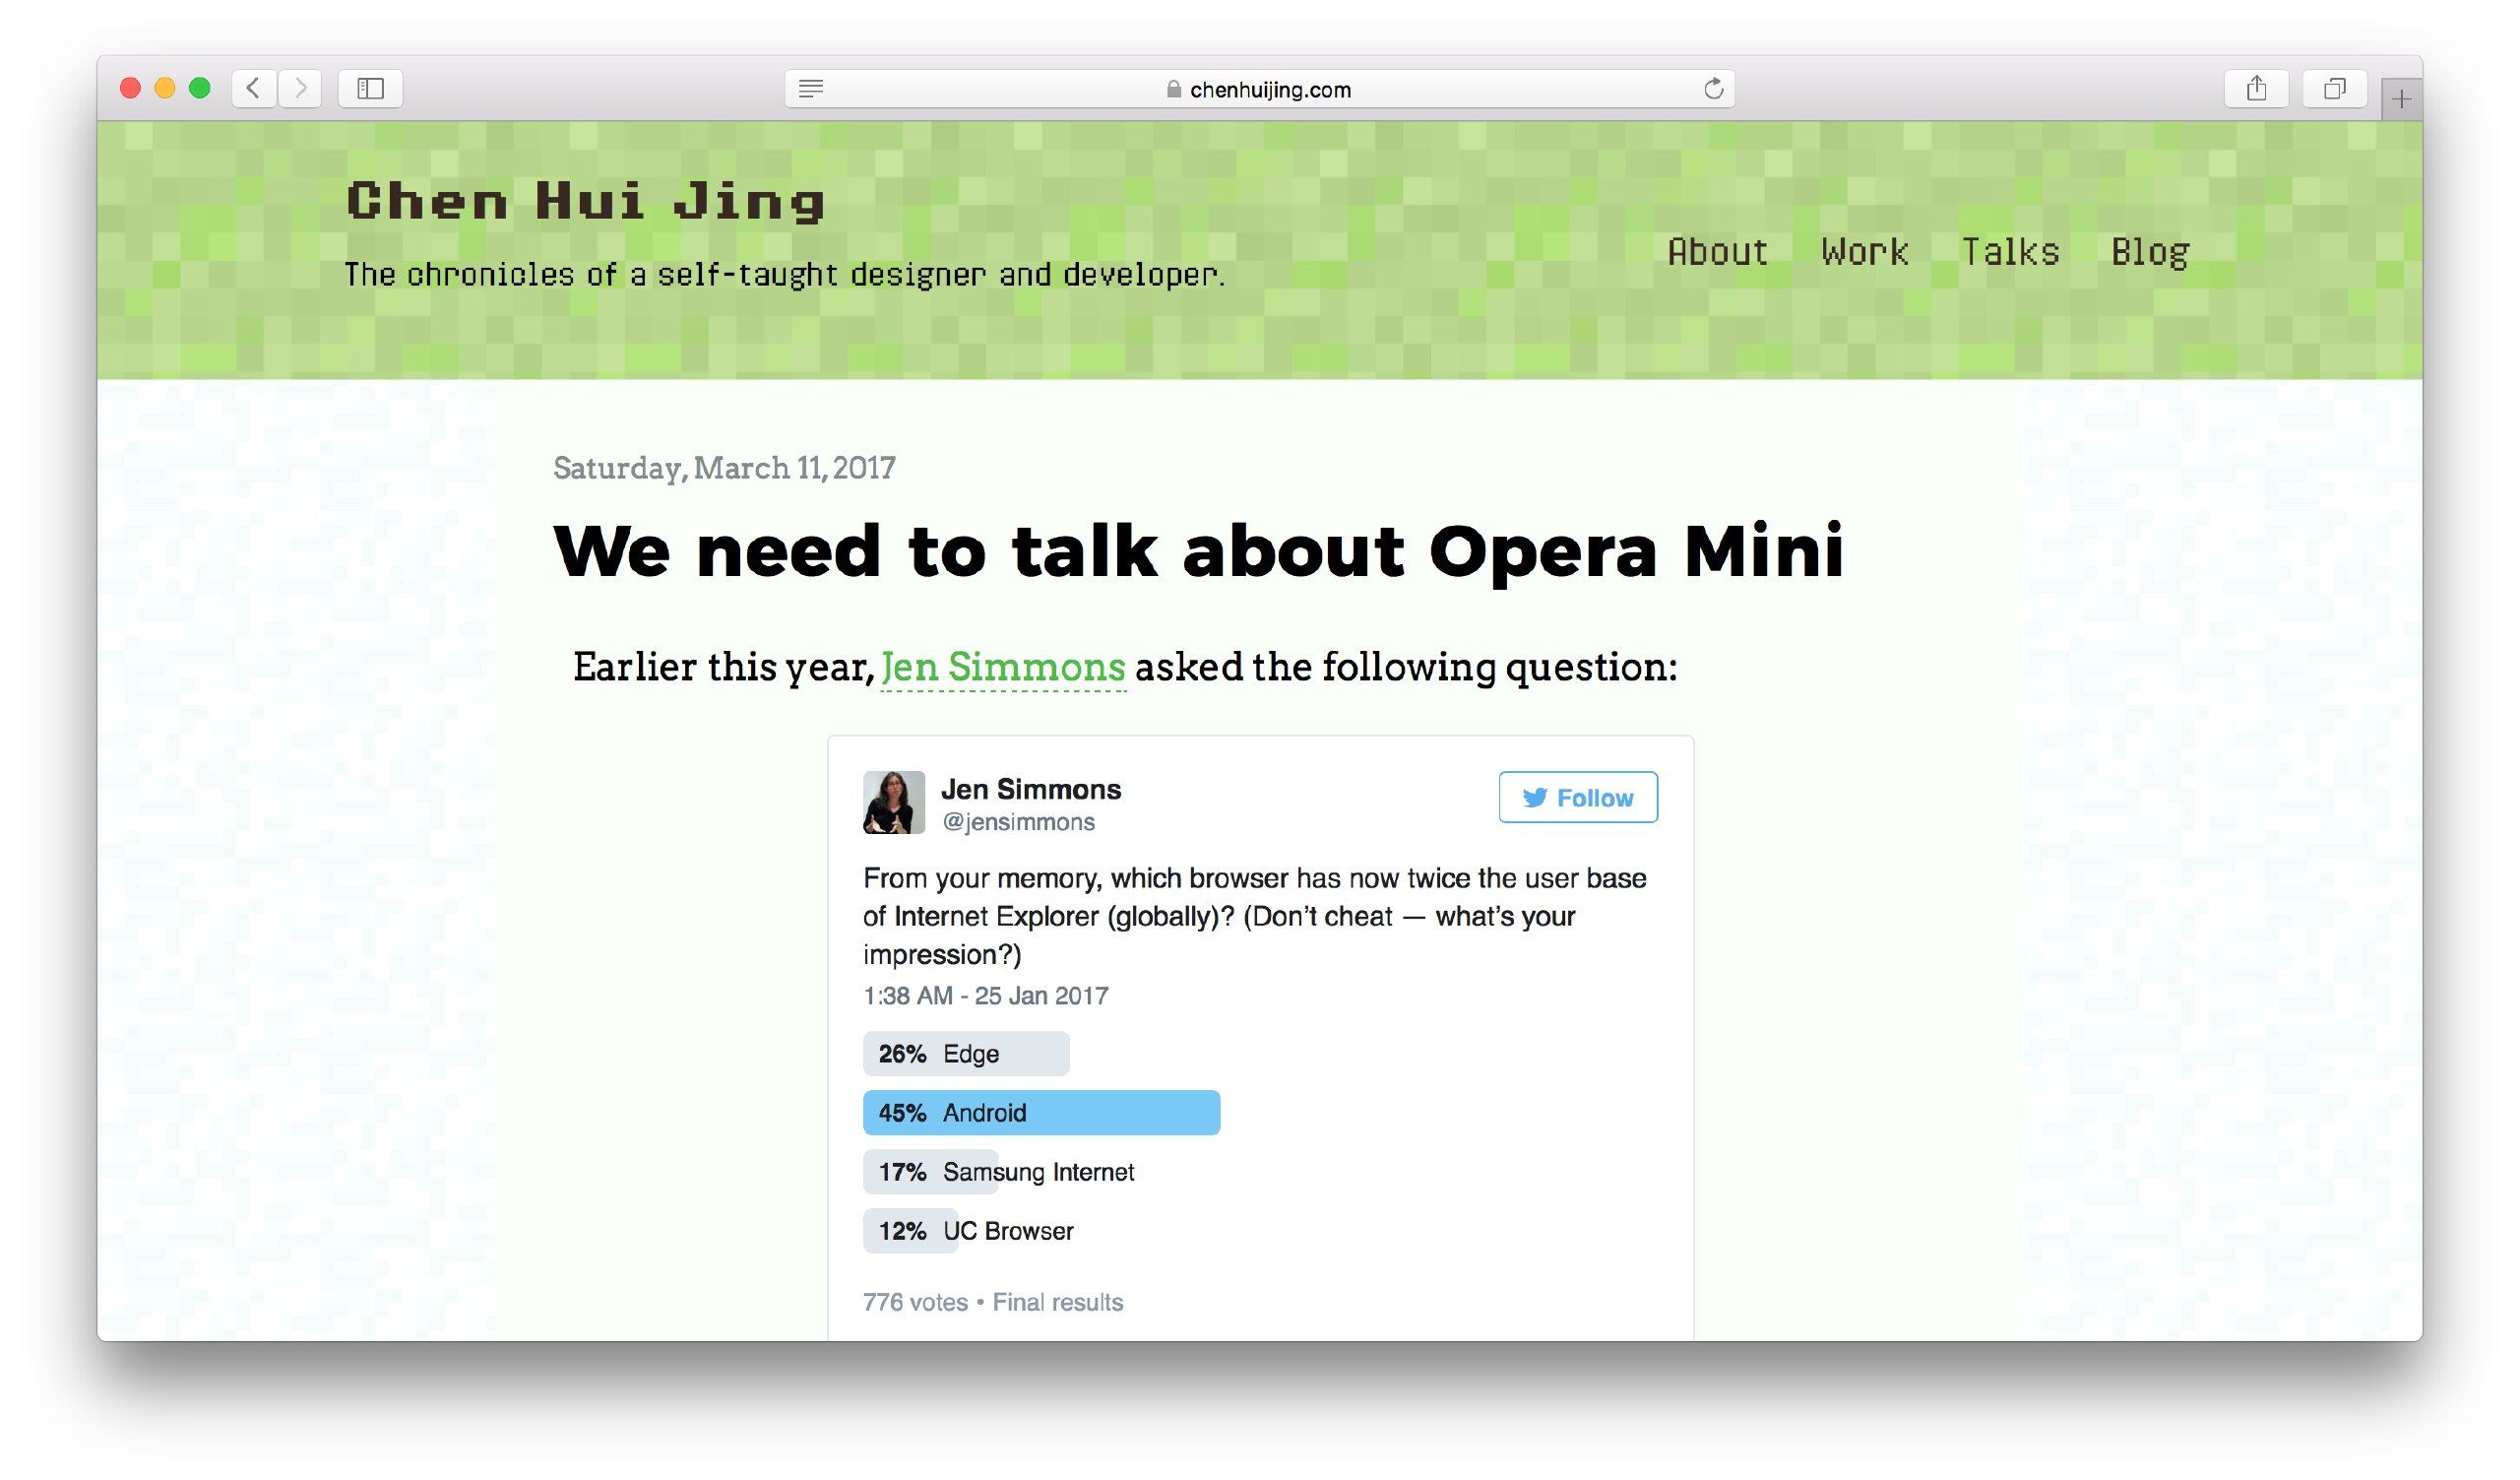
Task: Click the Twitter bird icon on Follow
Action: [1535, 797]
